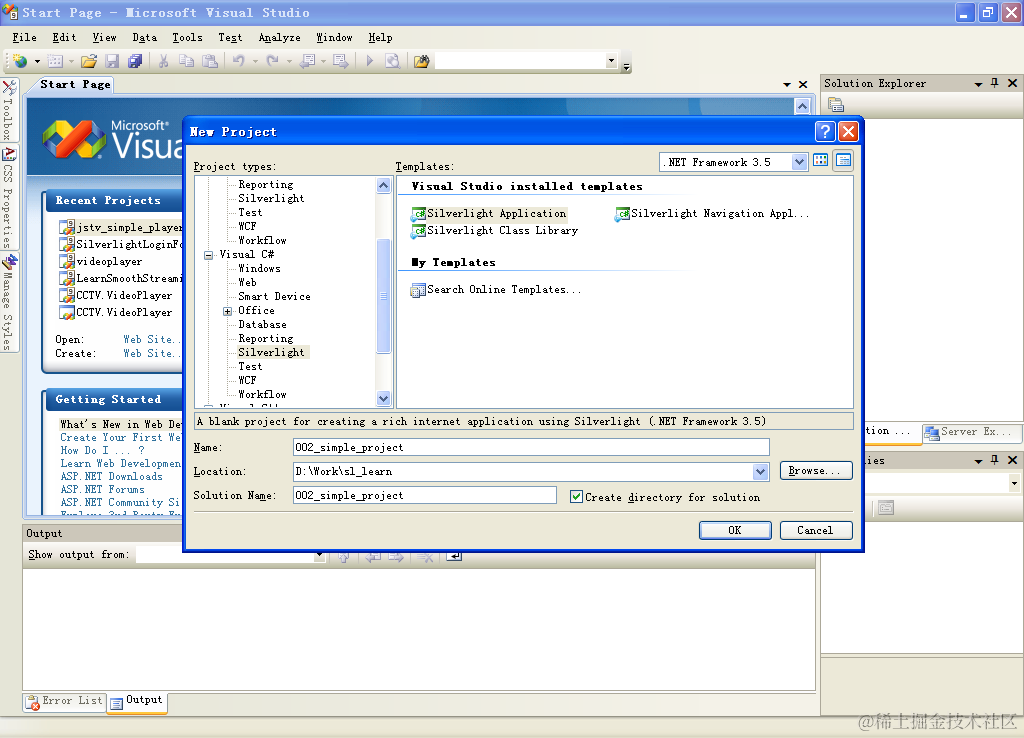Select Smart Device project type
The image size is (1024, 738).
click(x=274, y=297)
